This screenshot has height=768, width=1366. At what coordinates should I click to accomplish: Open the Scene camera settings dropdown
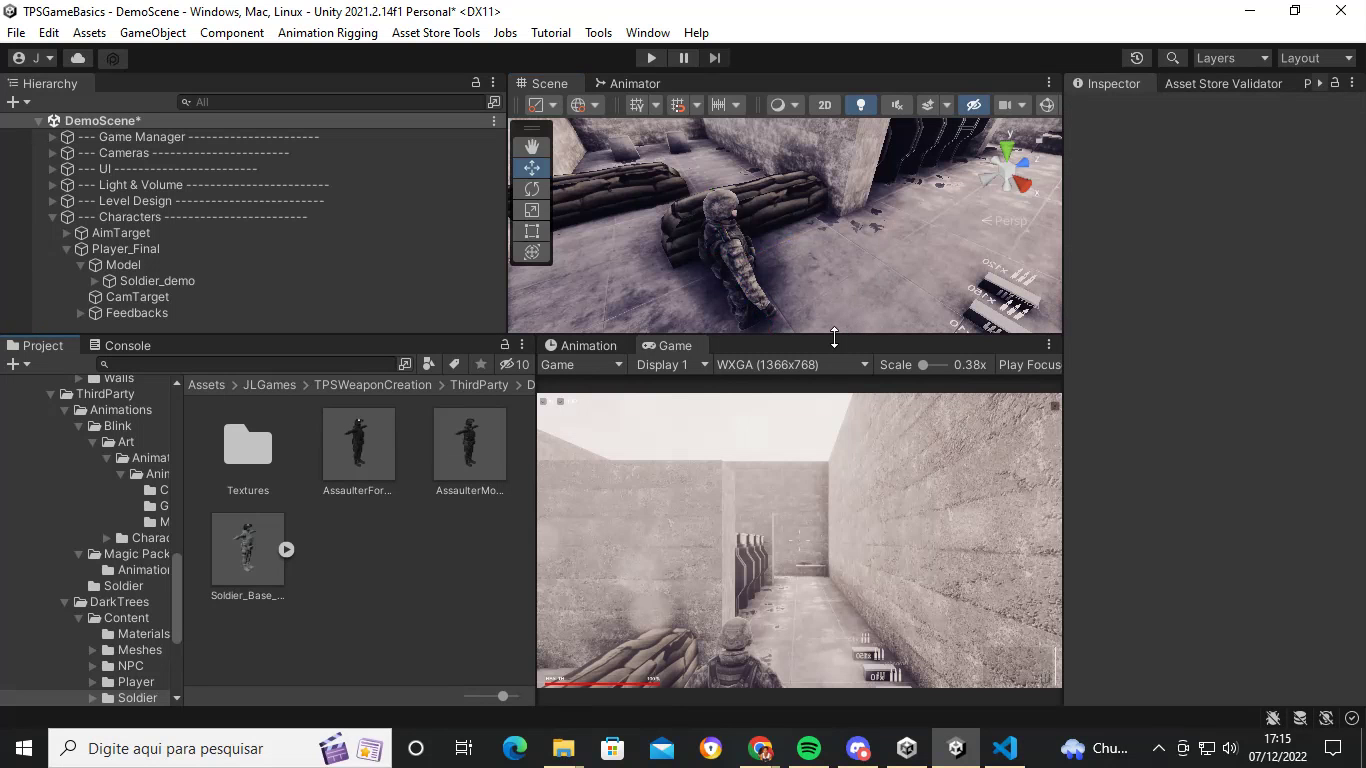(1012, 105)
